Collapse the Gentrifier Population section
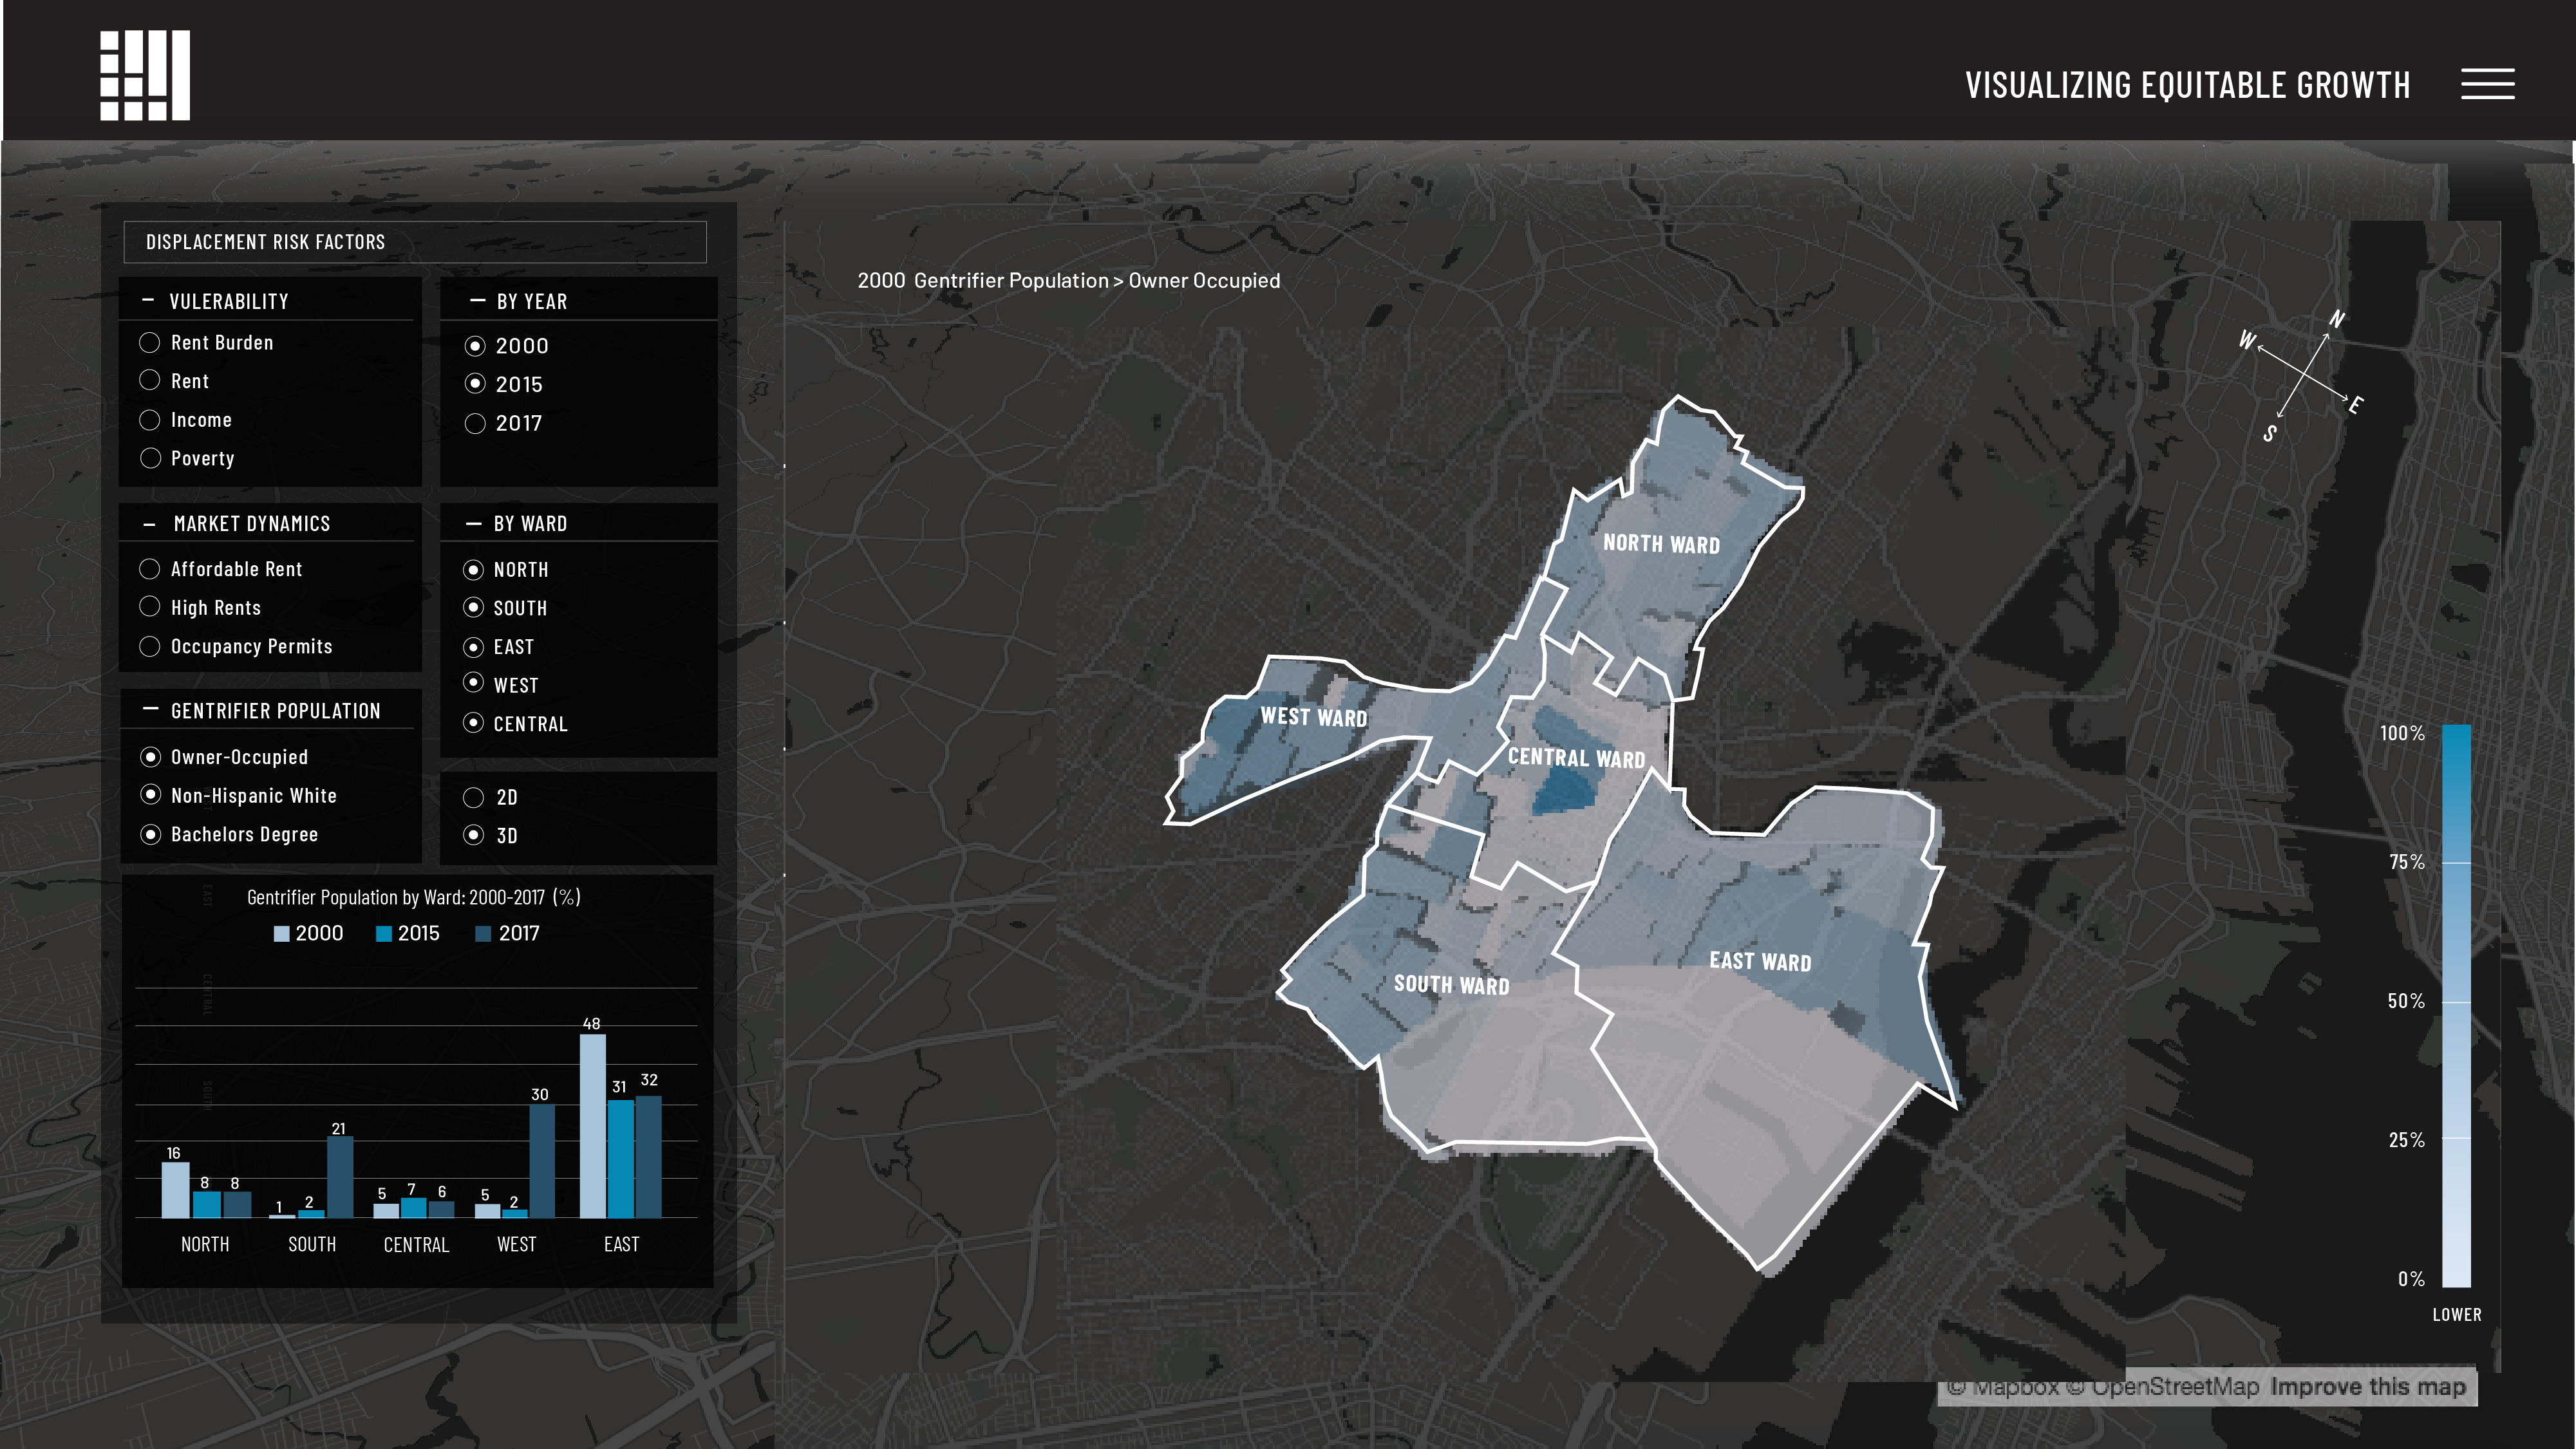This screenshot has width=2576, height=1449. click(x=150, y=709)
